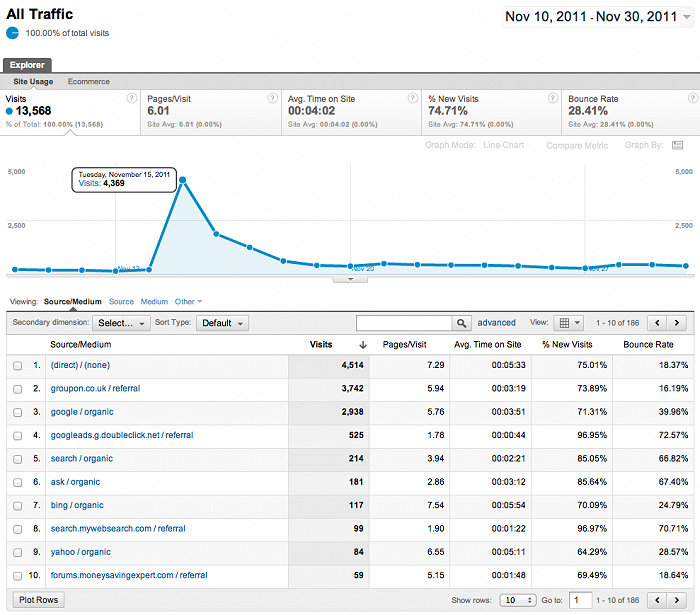Sort by Pages/Visit column header
The height and width of the screenshot is (615, 700).
tap(404, 345)
